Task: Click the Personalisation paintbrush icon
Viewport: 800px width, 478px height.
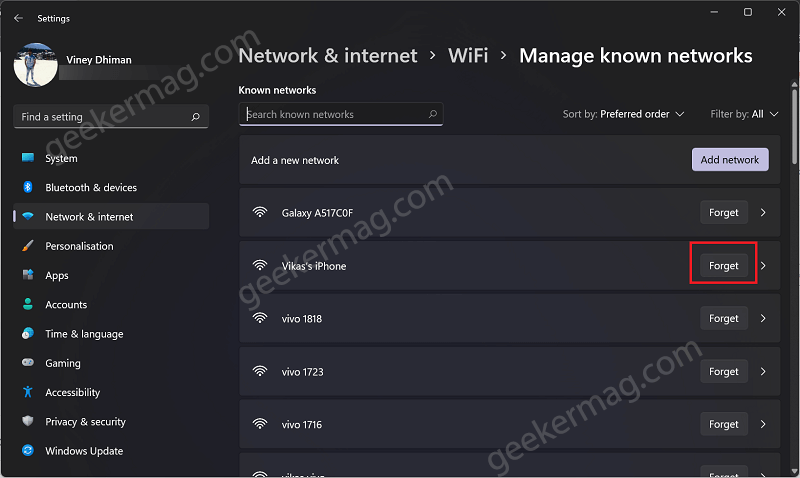Action: 28,246
